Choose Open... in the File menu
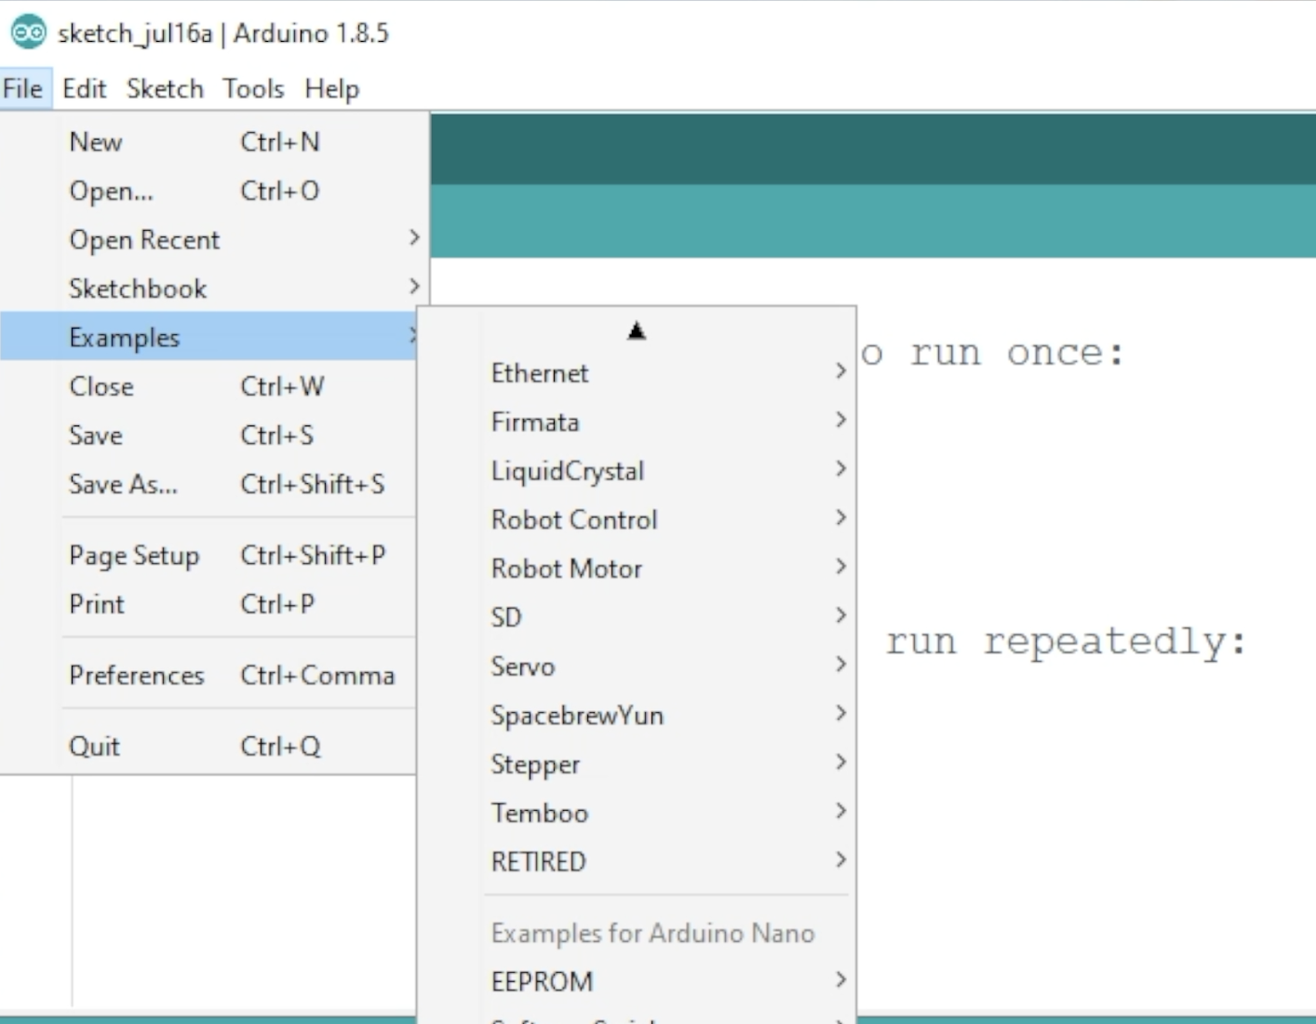The height and width of the screenshot is (1024, 1316). click(x=111, y=191)
